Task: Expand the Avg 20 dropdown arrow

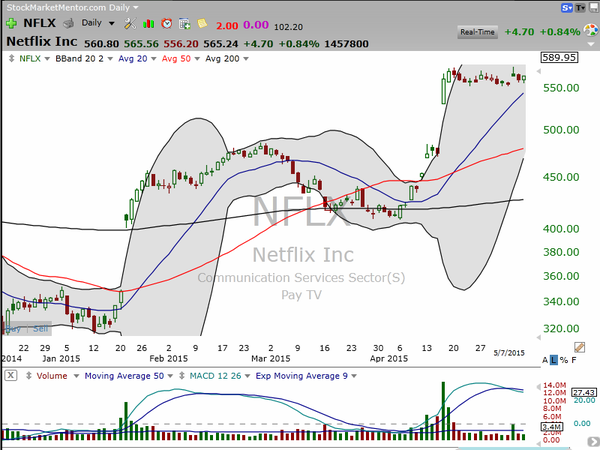Action: (x=154, y=59)
